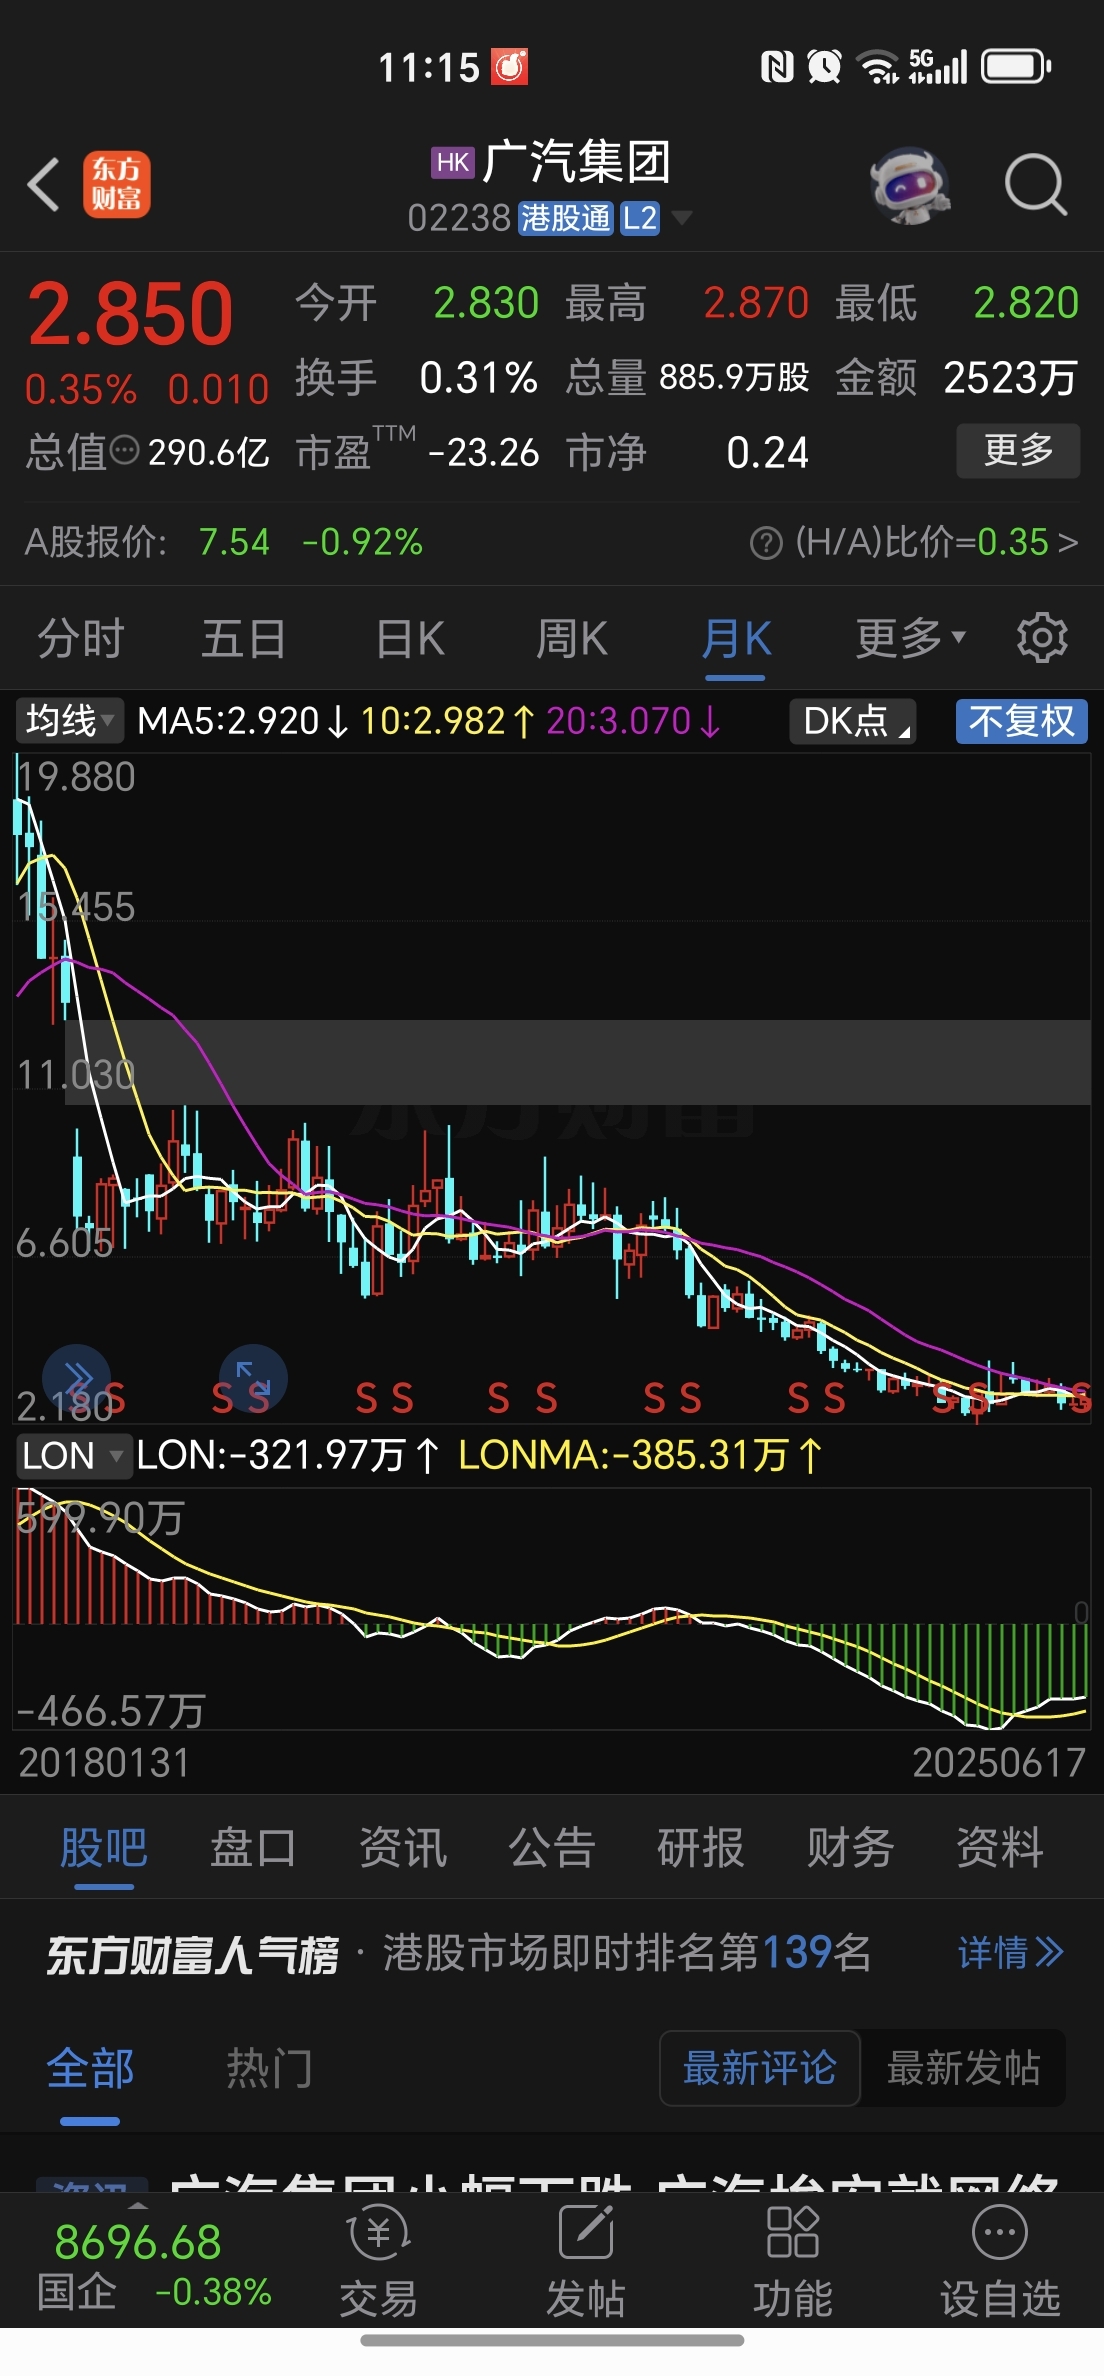Tap the market value info icon
The image size is (1104, 2376).
click(x=124, y=451)
